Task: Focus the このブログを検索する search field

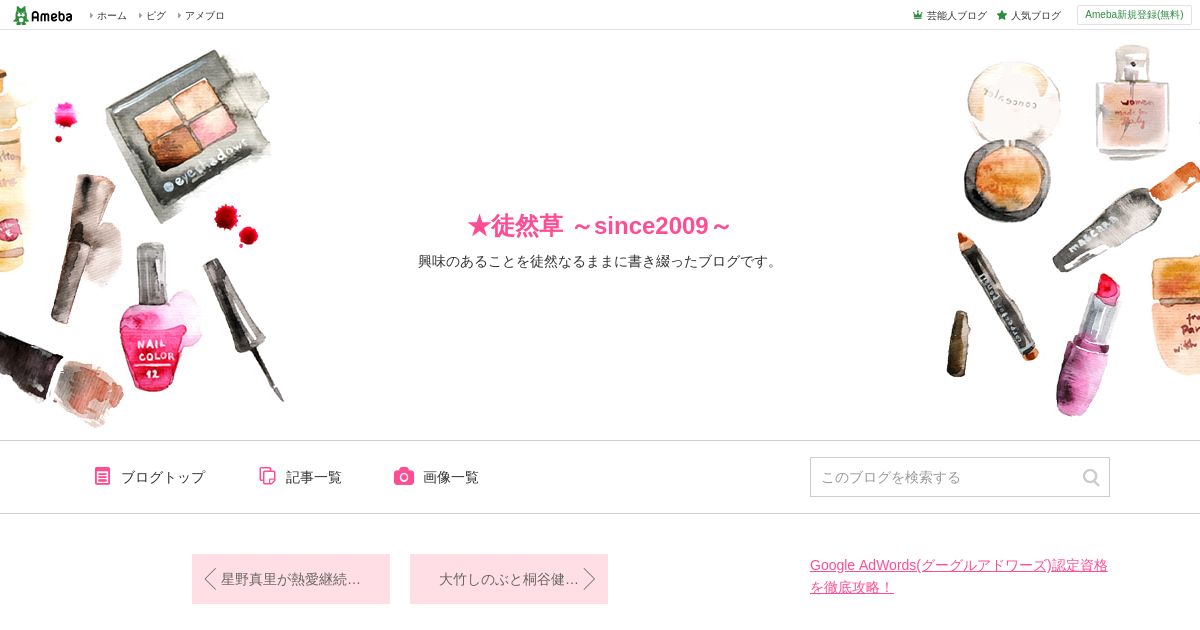Action: (x=945, y=477)
